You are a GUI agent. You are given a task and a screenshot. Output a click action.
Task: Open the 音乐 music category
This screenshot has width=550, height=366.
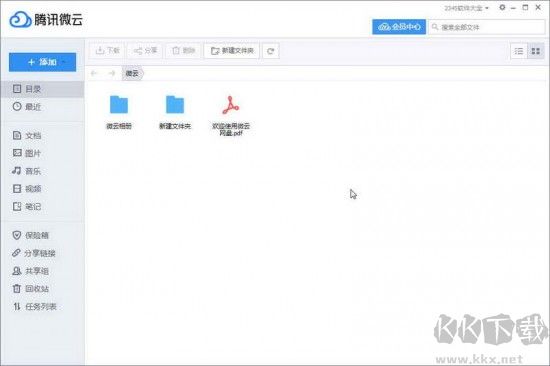(42, 171)
